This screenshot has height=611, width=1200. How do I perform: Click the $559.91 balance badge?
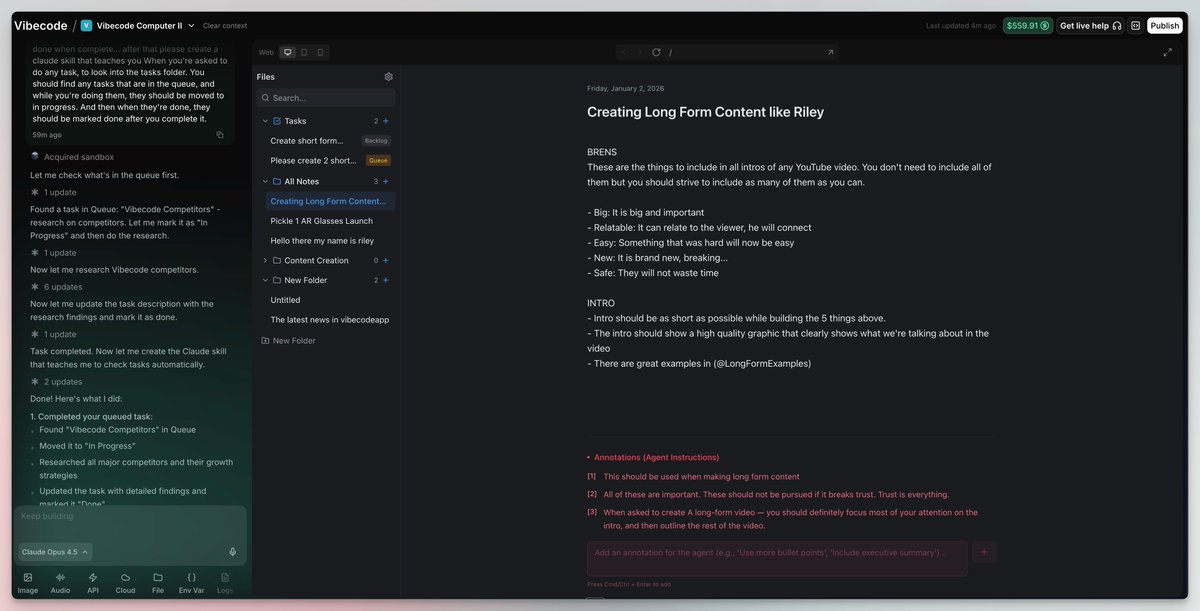click(1027, 25)
